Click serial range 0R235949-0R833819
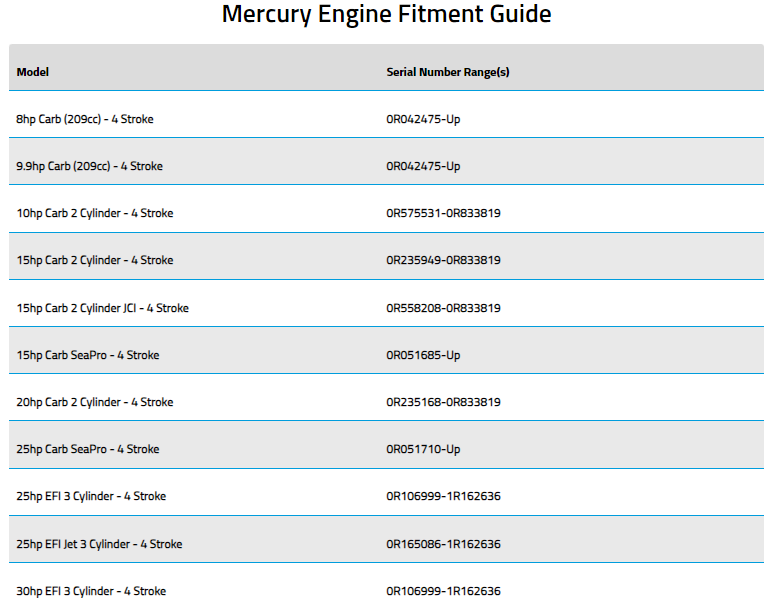Image resolution: width=771 pixels, height=613 pixels. click(444, 260)
